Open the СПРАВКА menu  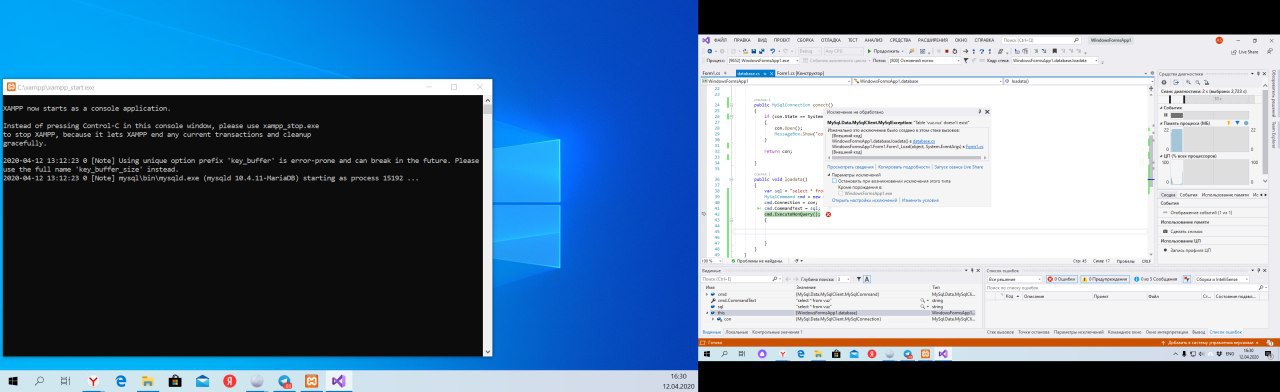coord(984,39)
